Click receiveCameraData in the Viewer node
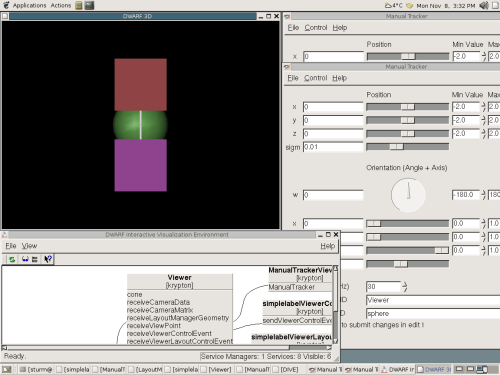Screen dimensions: 500x375 click(x=158, y=302)
